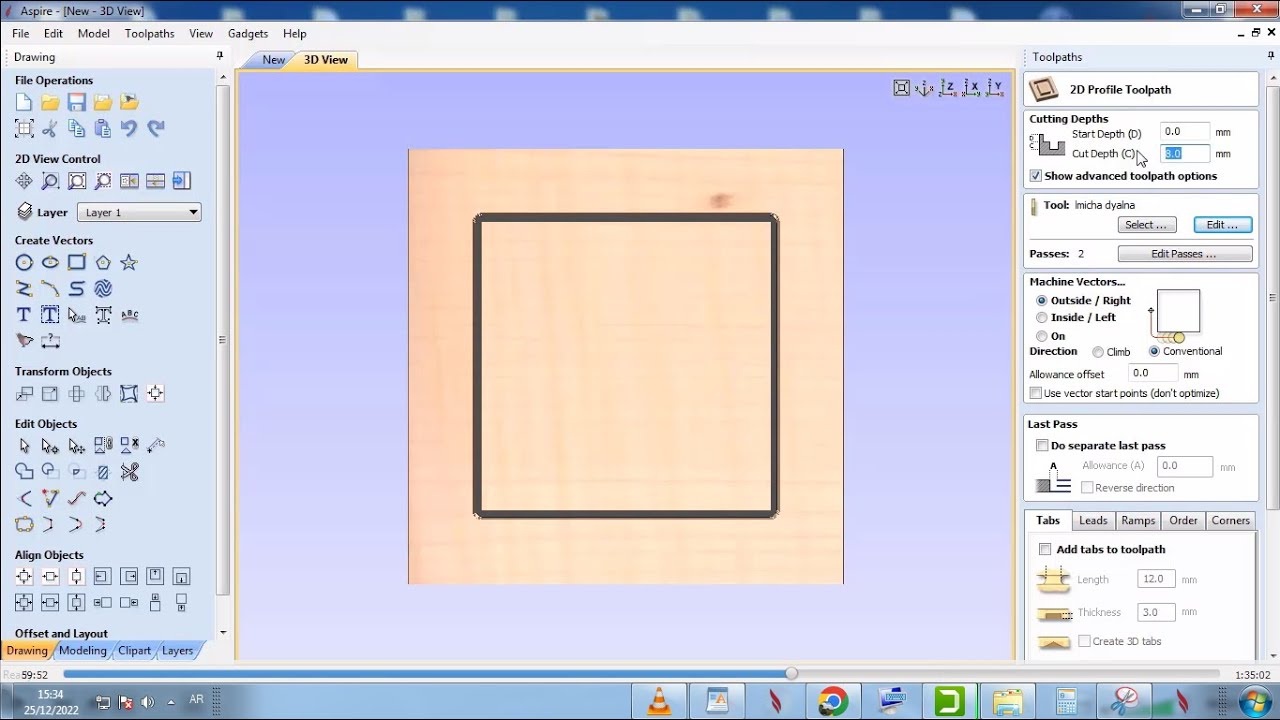This screenshot has width=1280, height=720.
Task: Click the Allowance offset input field
Action: 1152,373
